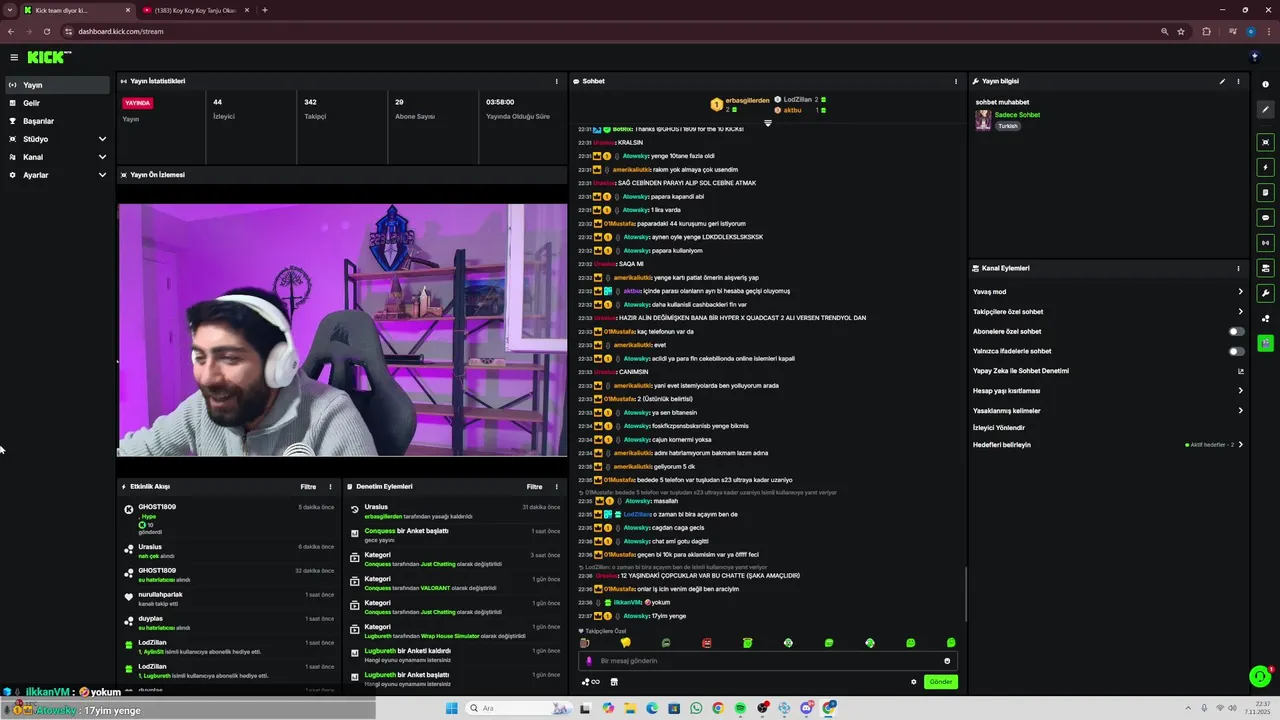Collapse the gift leaderboard arrow in chat
The image size is (1280, 720).
coord(768,123)
